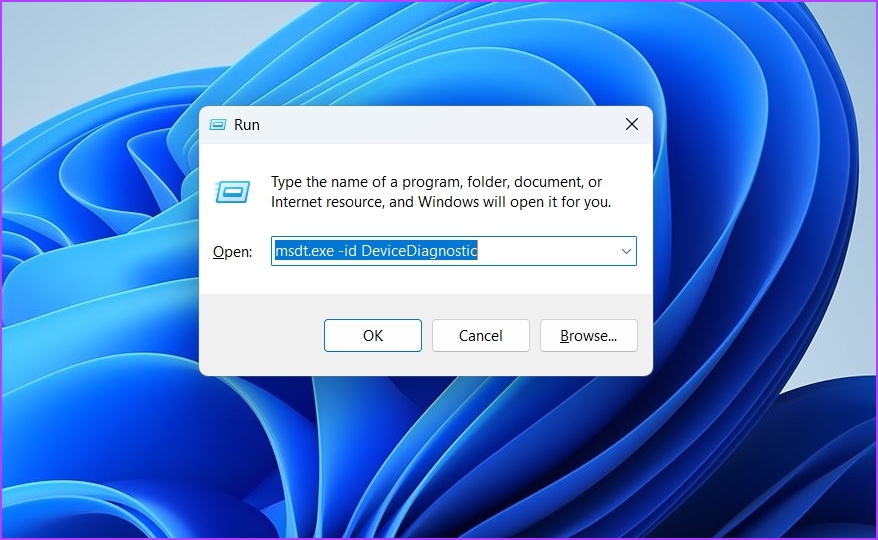878x540 pixels.
Task: Click the Run title text
Action: (246, 124)
